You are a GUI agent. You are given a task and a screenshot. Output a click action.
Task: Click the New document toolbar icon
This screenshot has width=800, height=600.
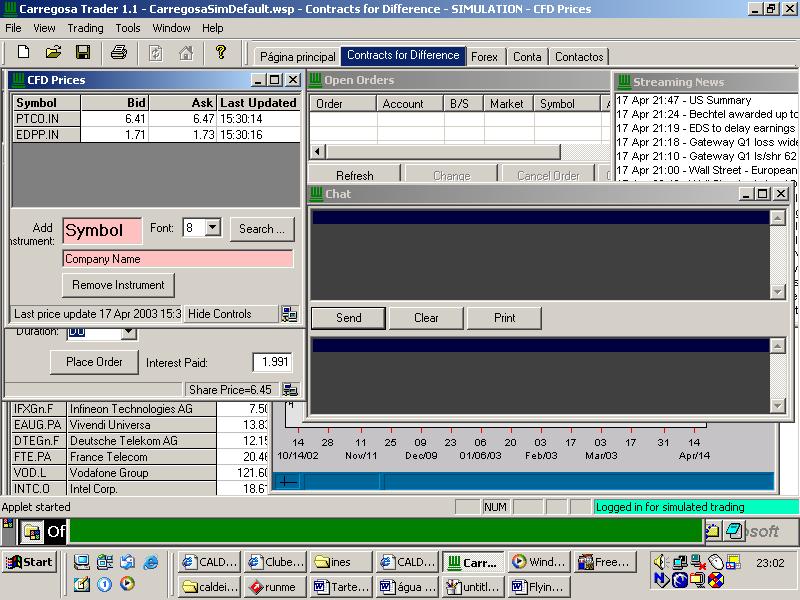[x=23, y=52]
